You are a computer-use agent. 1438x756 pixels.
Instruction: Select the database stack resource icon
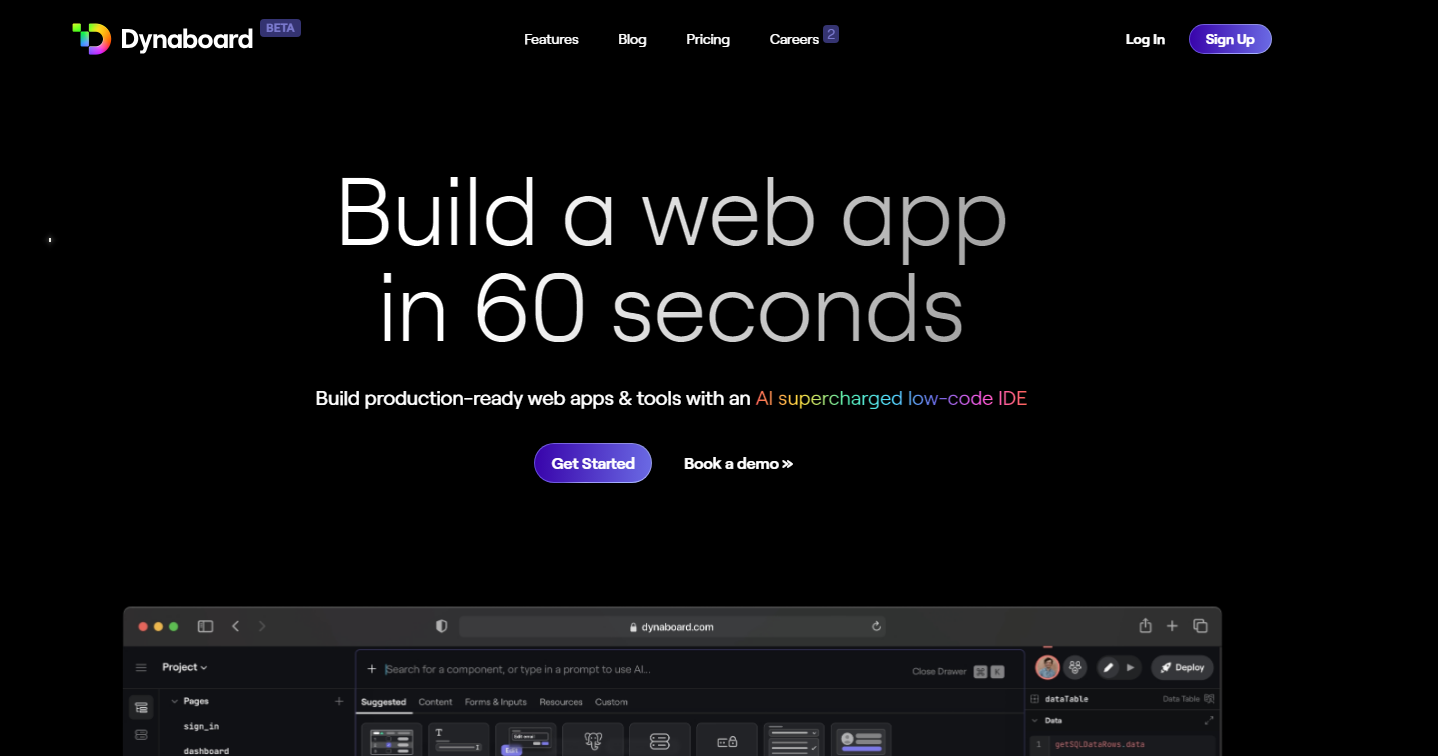point(659,739)
